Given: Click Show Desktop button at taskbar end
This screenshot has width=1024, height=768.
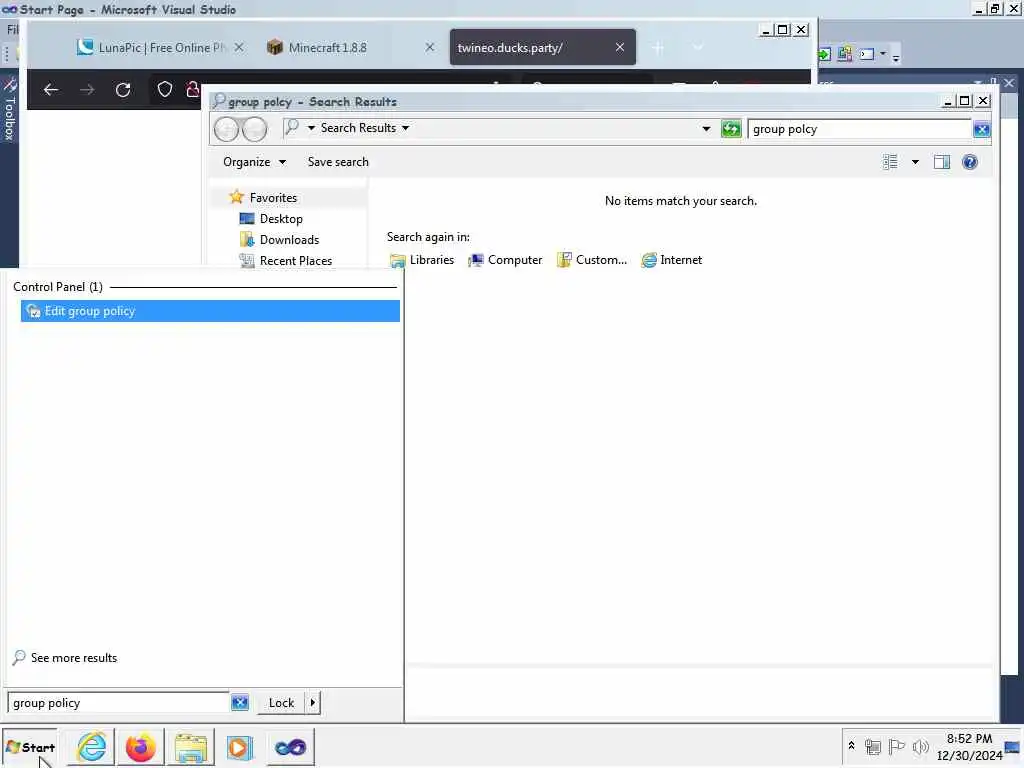Looking at the screenshot, I should point(1012,747).
